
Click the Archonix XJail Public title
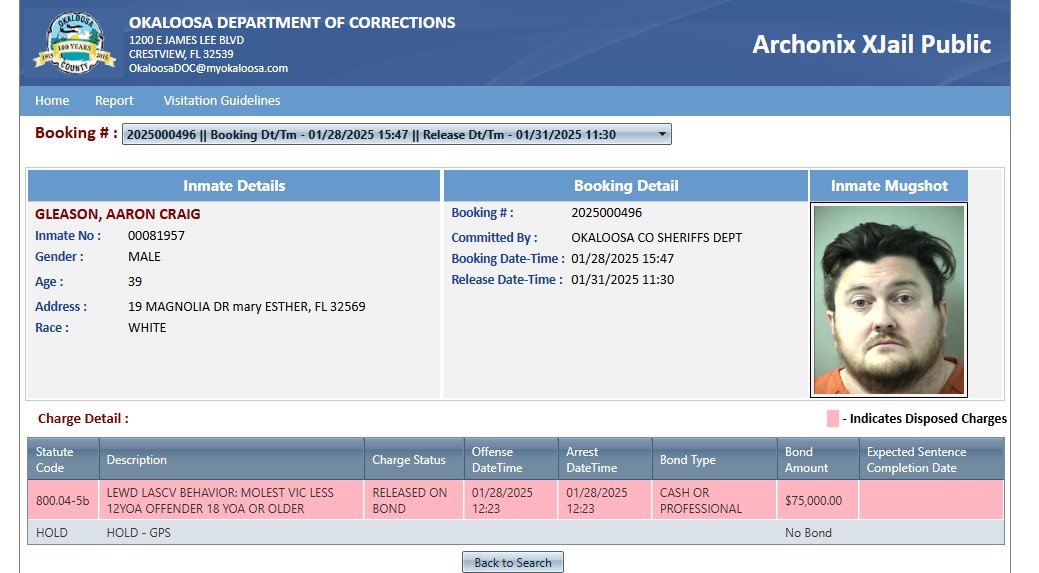[871, 44]
